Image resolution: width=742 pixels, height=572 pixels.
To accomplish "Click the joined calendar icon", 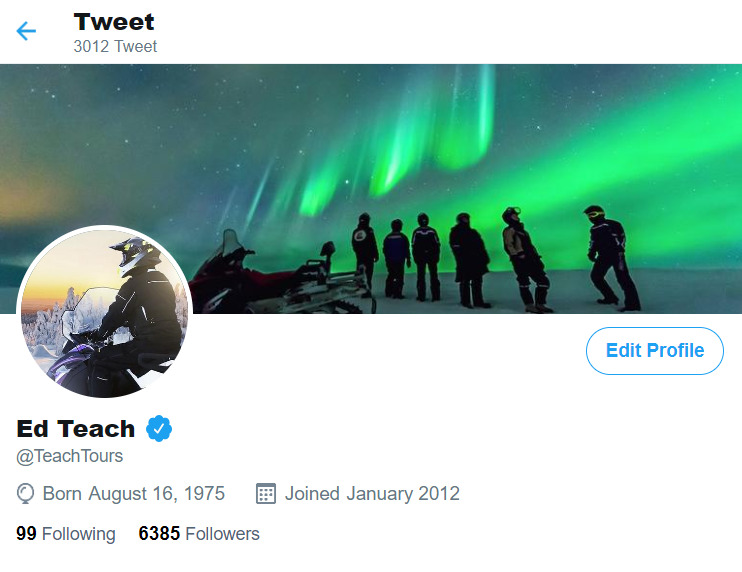I will pos(266,493).
